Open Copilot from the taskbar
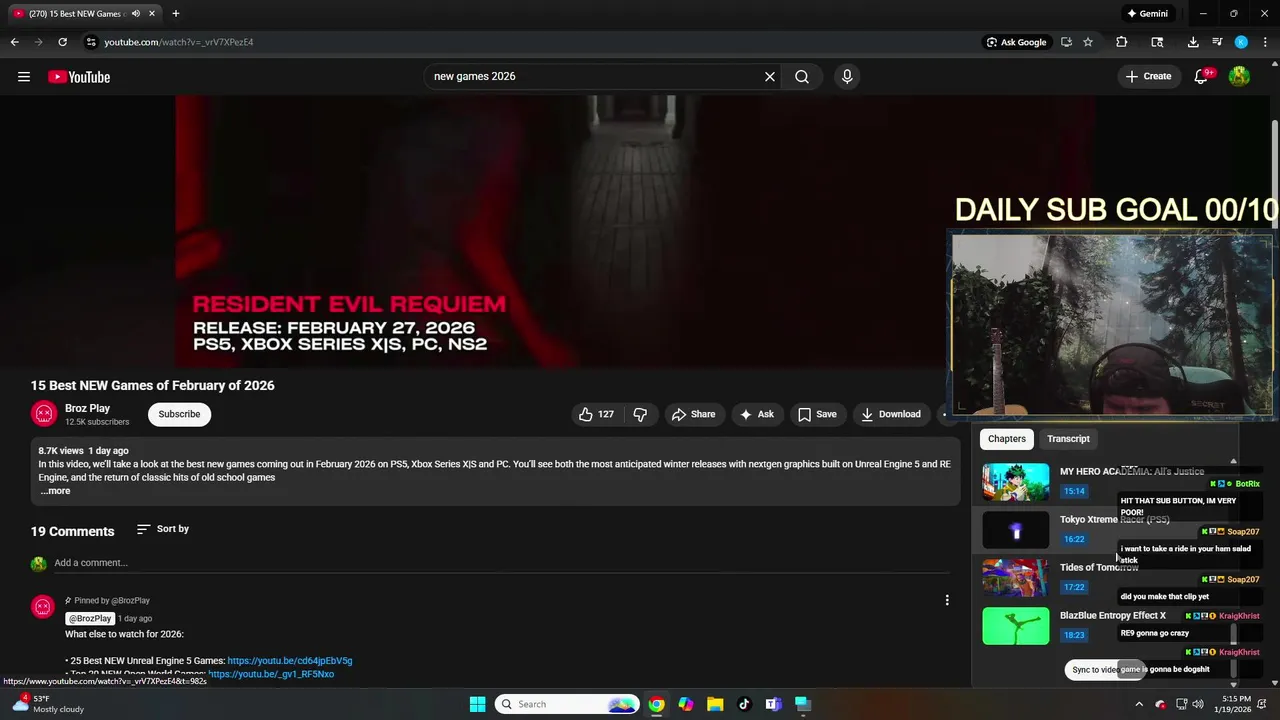1280x720 pixels. pos(686,704)
